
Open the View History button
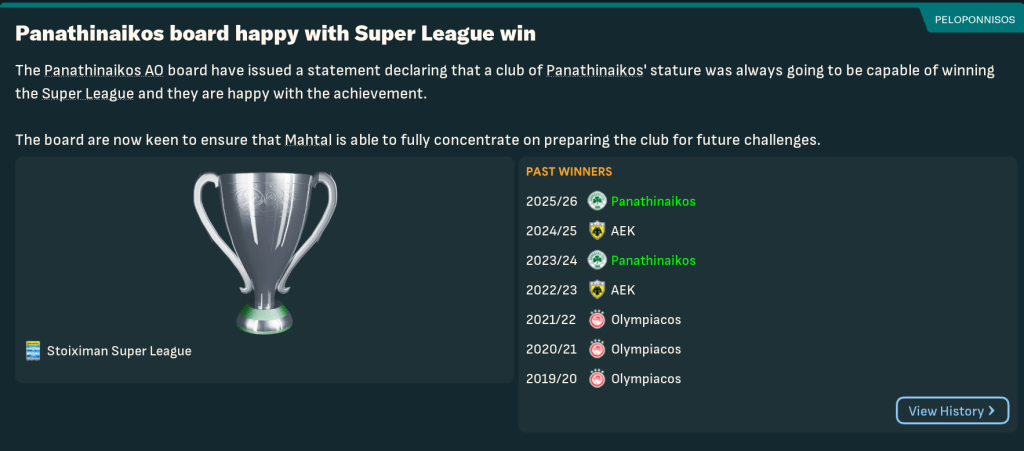[x=951, y=411]
